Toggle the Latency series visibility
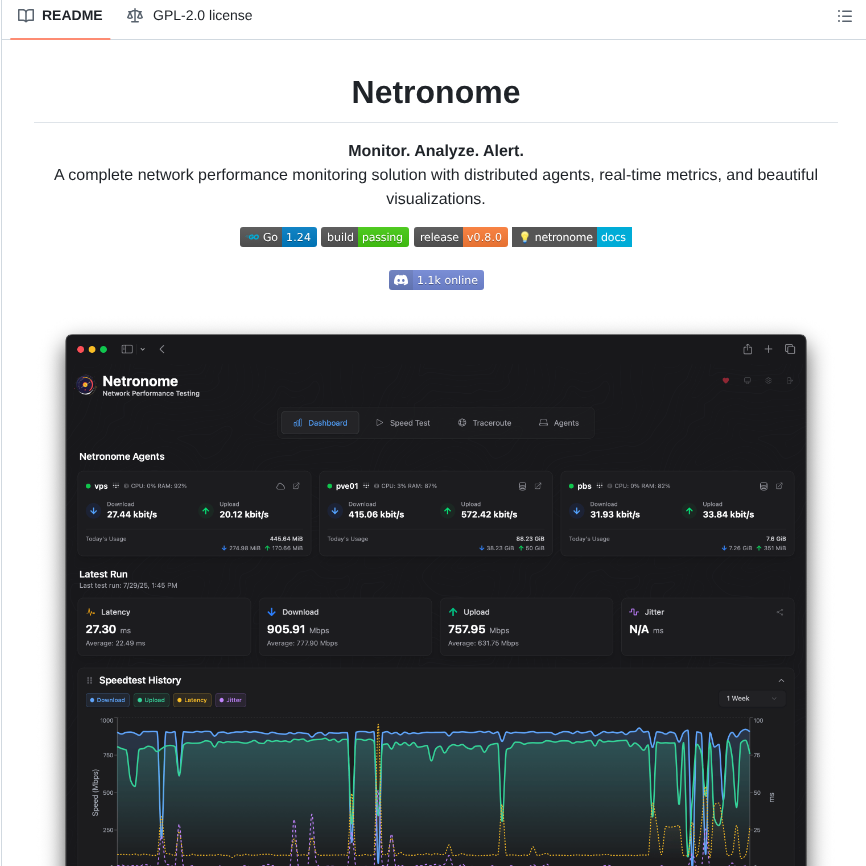The width and height of the screenshot is (866, 866). 193,700
